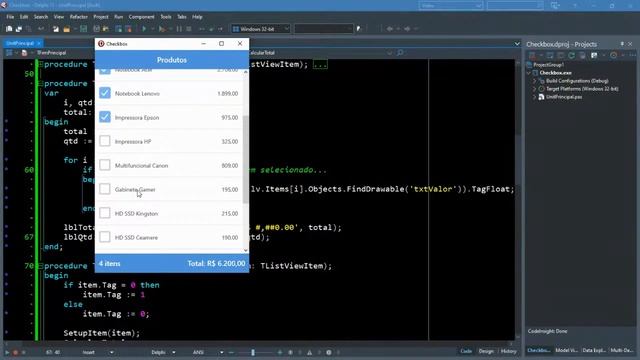Open the Data Explorer panel tab
This screenshot has height=360, width=640.
coord(594,350)
